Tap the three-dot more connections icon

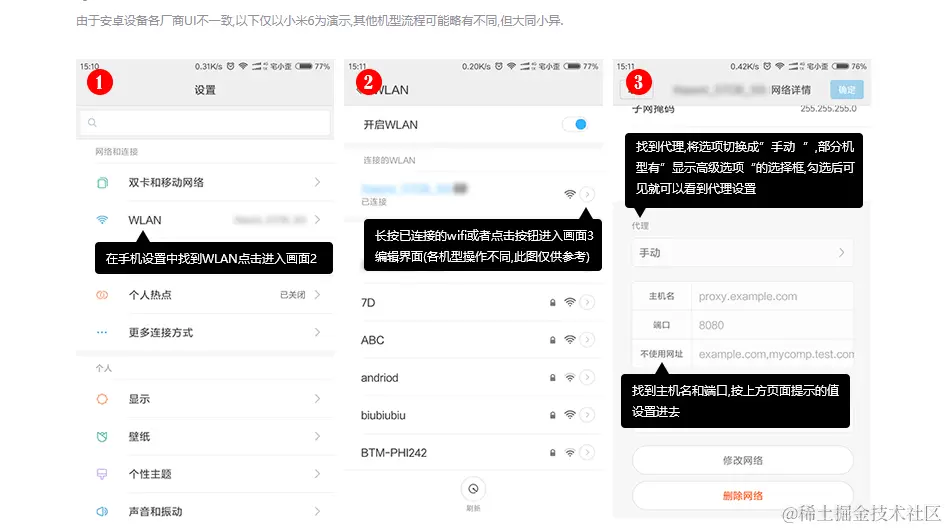click(102, 332)
